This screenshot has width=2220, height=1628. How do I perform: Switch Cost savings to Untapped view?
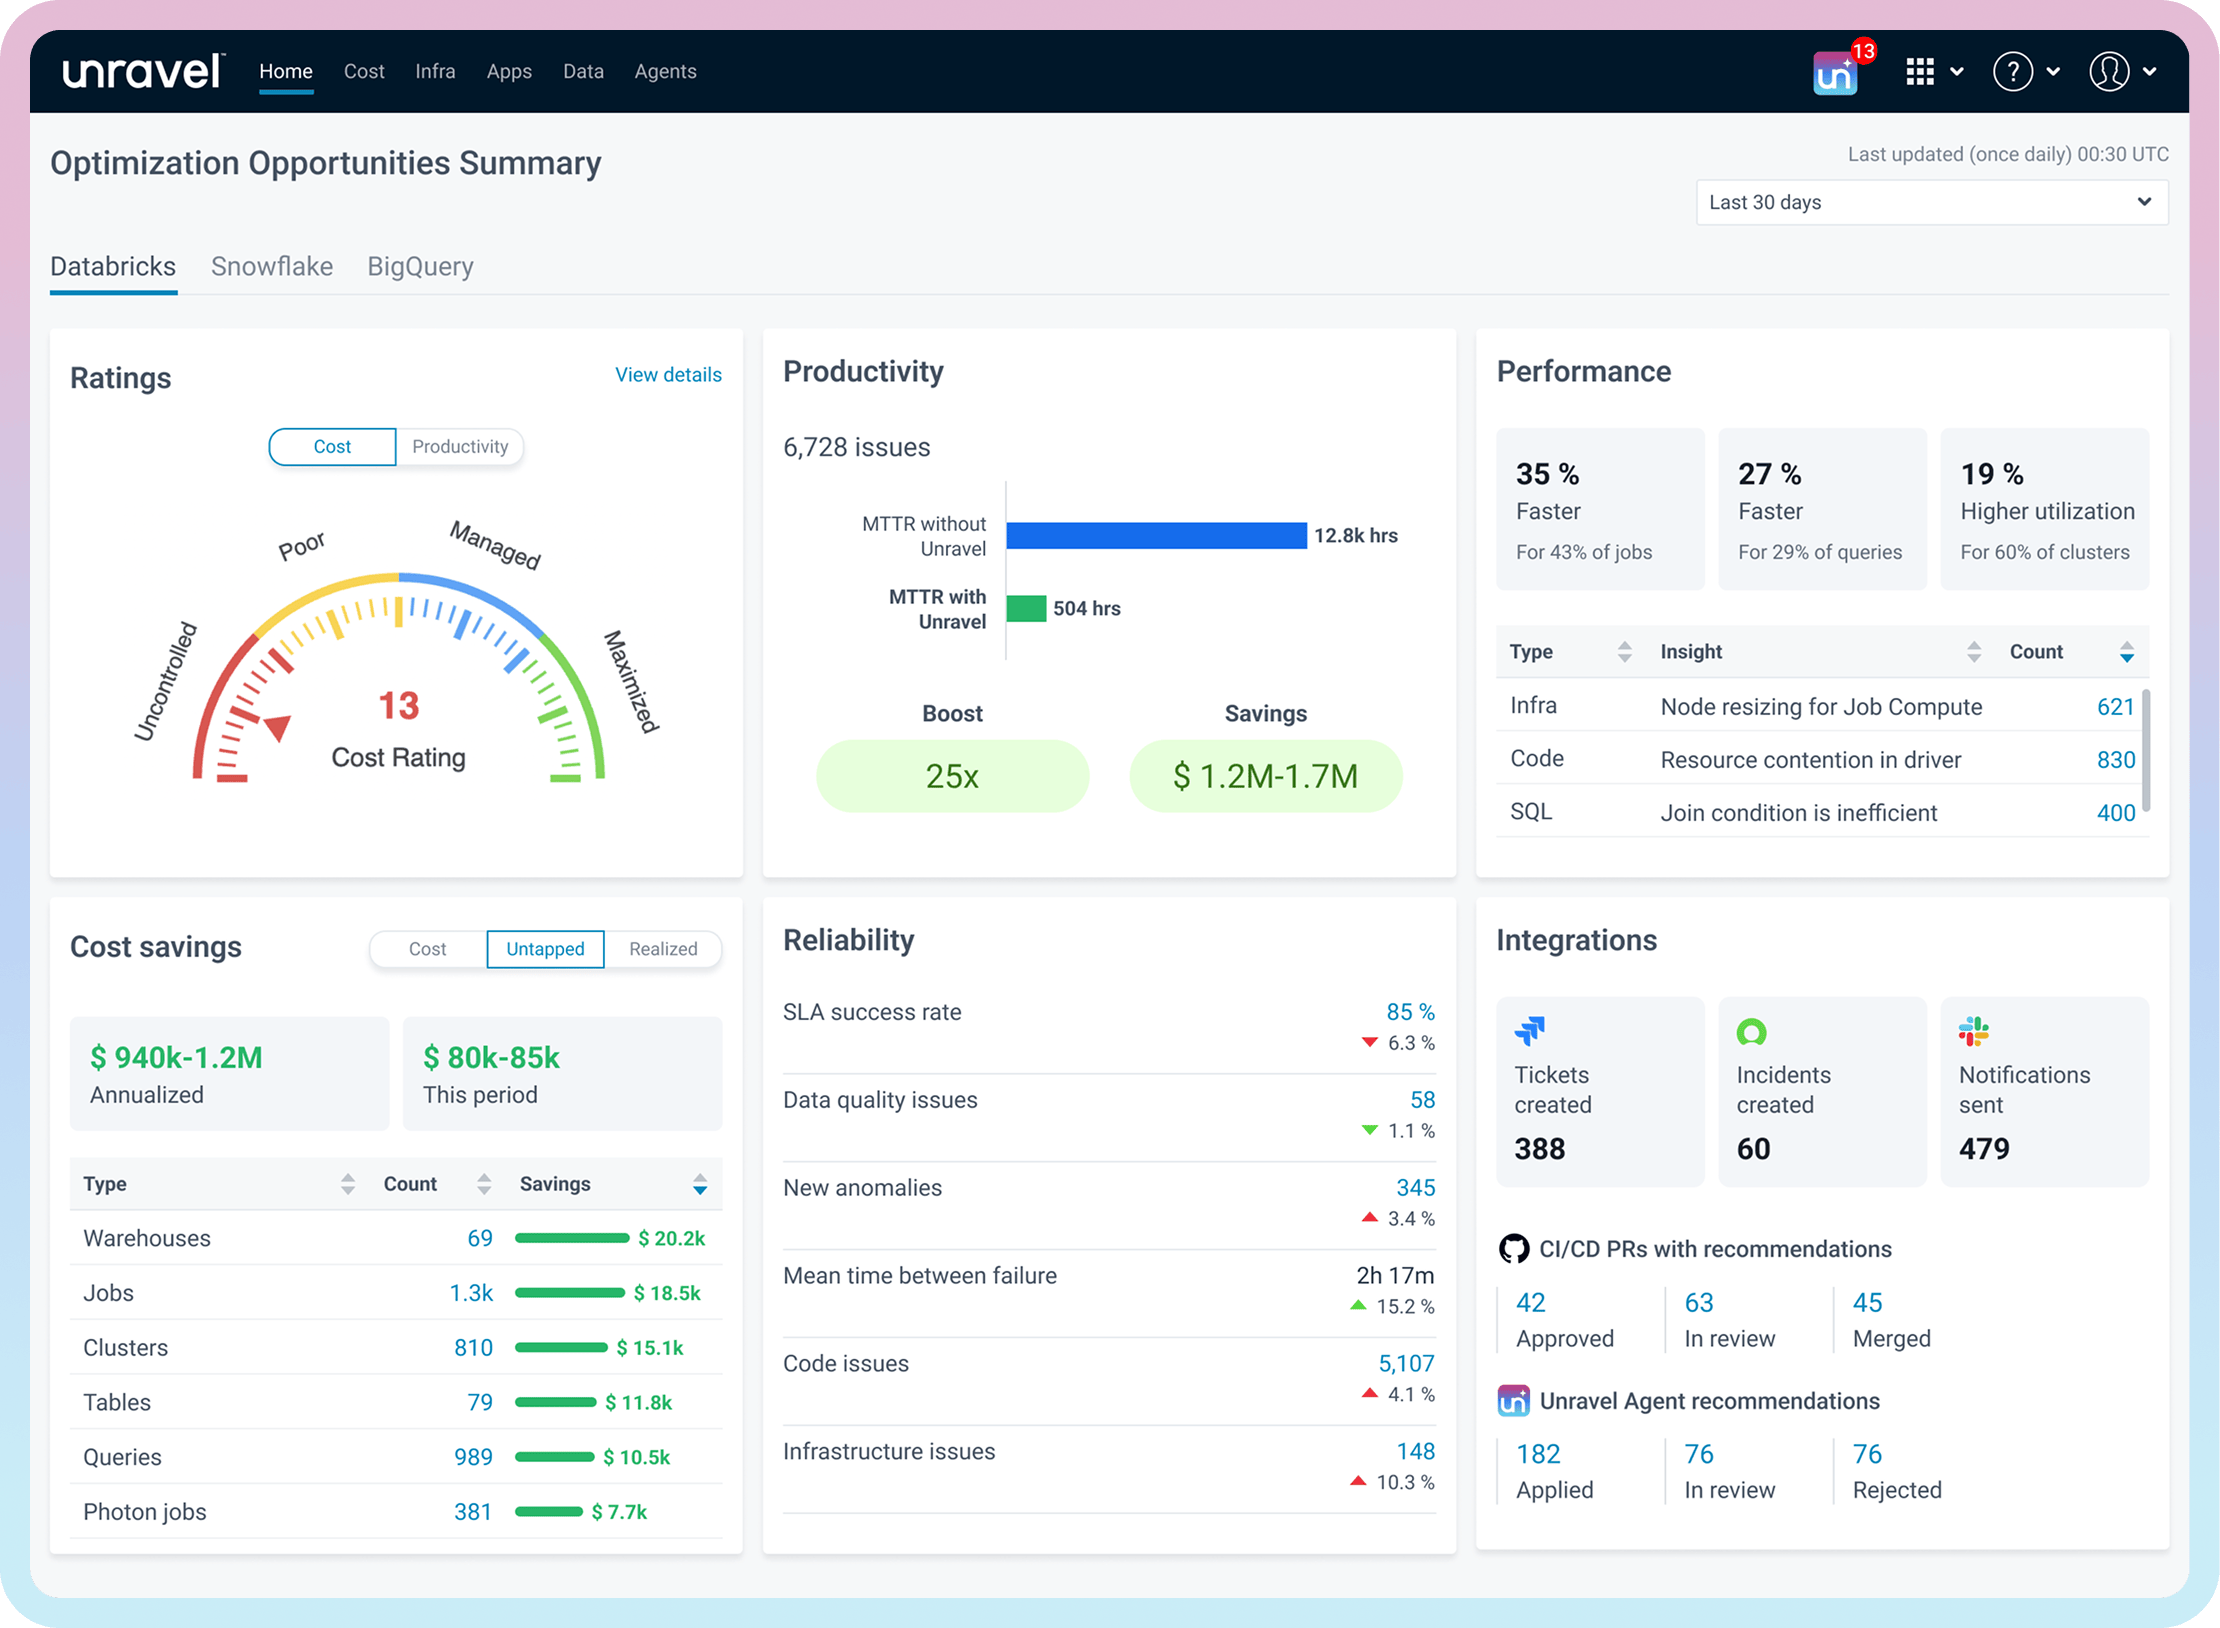[545, 949]
